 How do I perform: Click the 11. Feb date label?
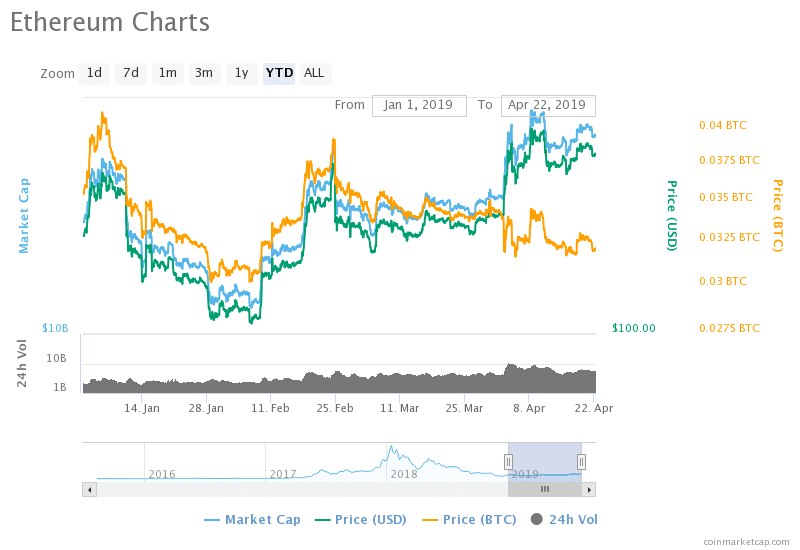(x=270, y=408)
